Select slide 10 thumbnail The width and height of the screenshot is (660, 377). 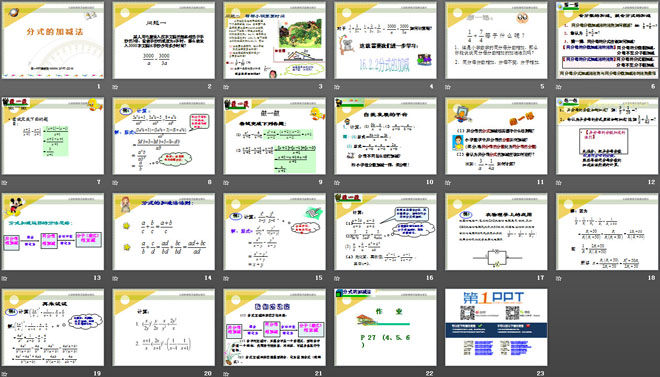[386, 136]
